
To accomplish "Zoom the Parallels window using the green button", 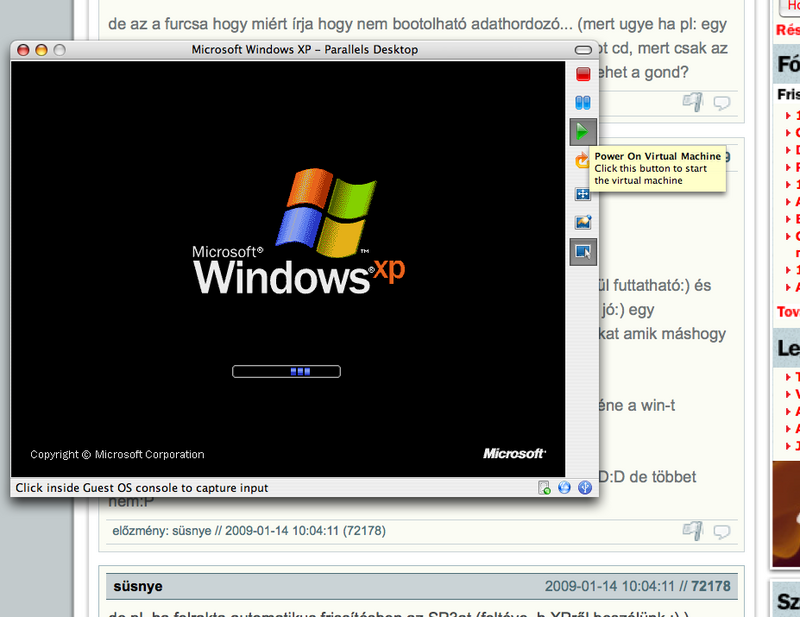I will tap(58, 49).
